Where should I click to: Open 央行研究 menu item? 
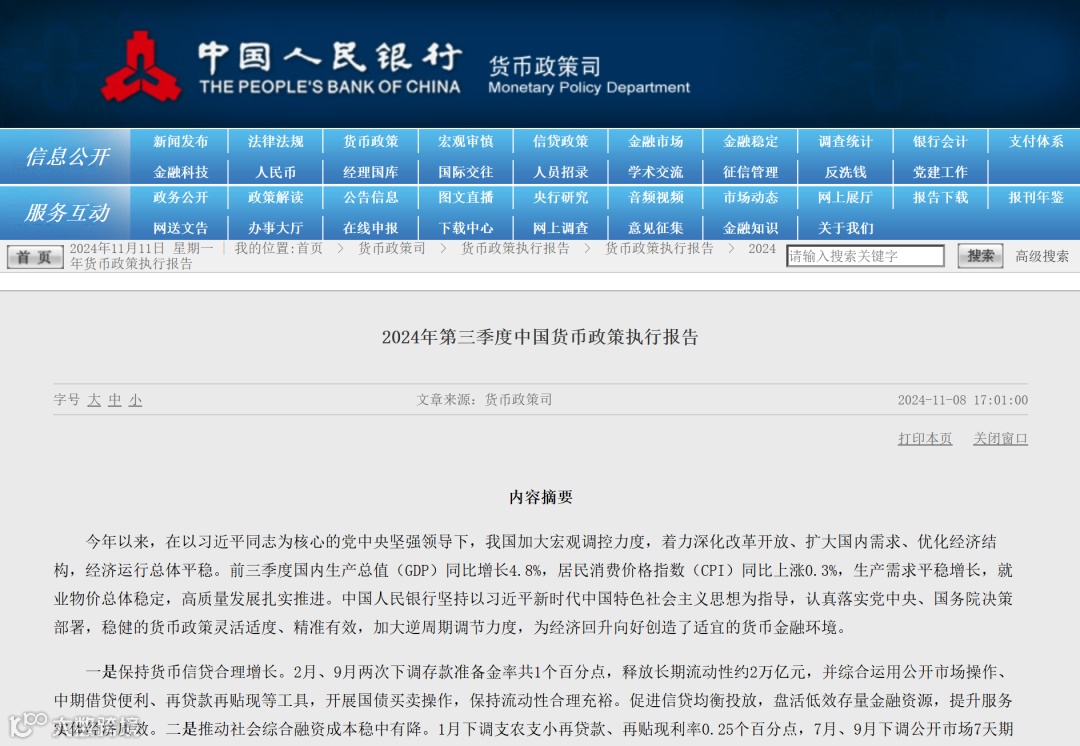click(x=561, y=197)
